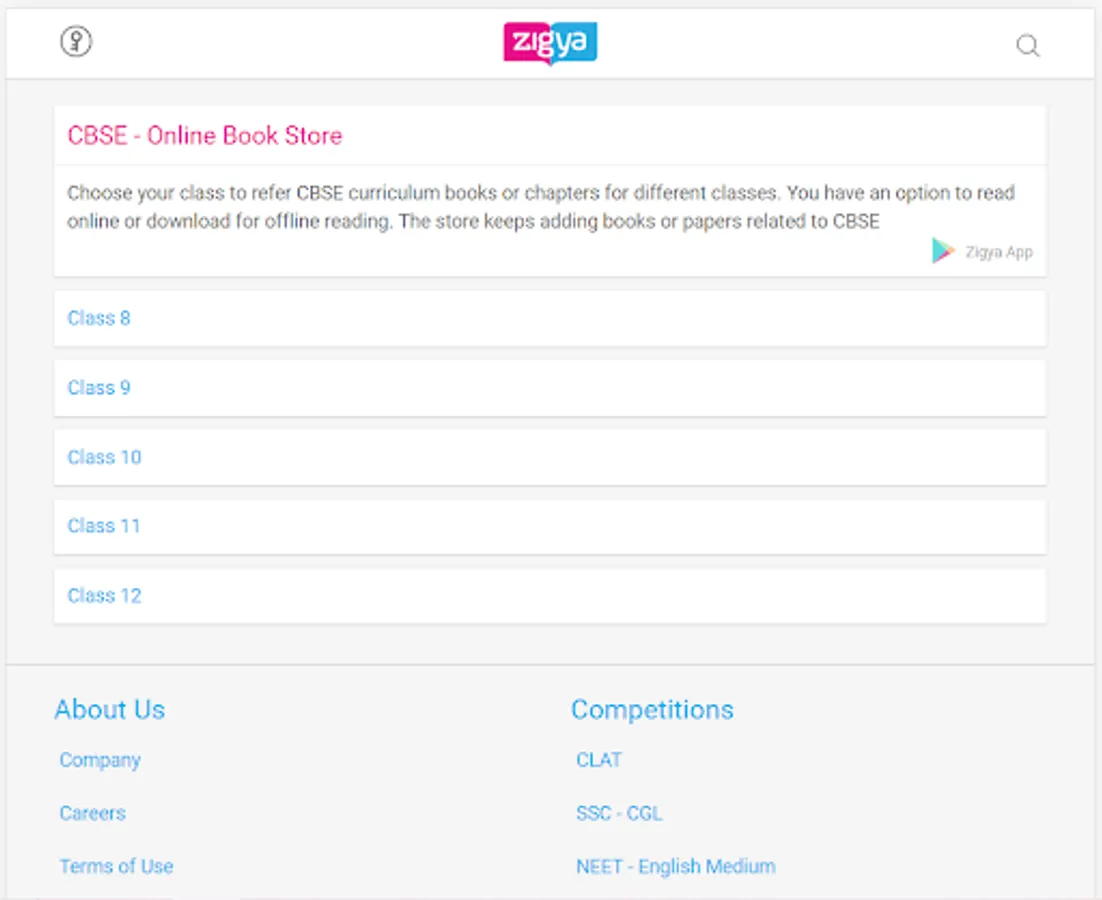This screenshot has height=900, width=1102.
Task: Click the login key icon
Action: tap(76, 41)
